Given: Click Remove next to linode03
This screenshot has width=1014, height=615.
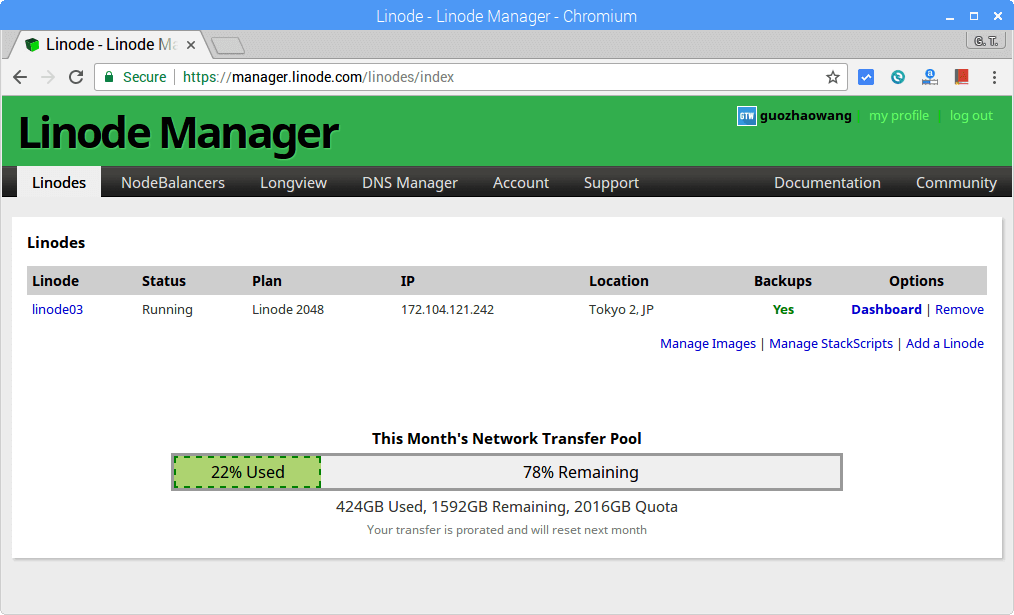Looking at the screenshot, I should click(959, 309).
